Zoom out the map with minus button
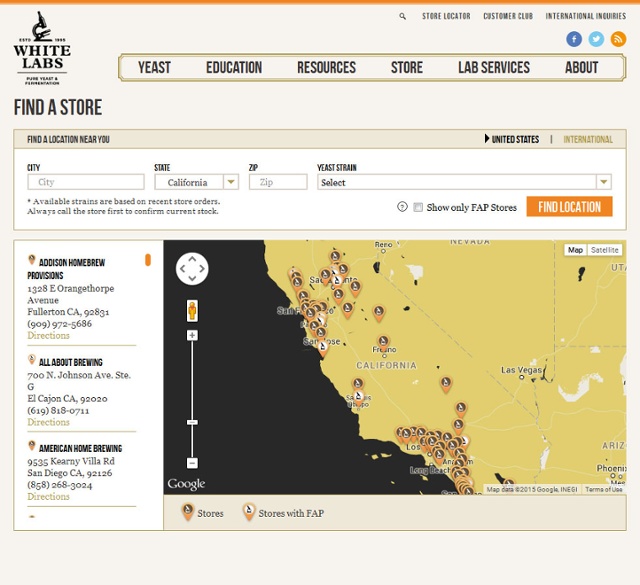 (x=192, y=463)
